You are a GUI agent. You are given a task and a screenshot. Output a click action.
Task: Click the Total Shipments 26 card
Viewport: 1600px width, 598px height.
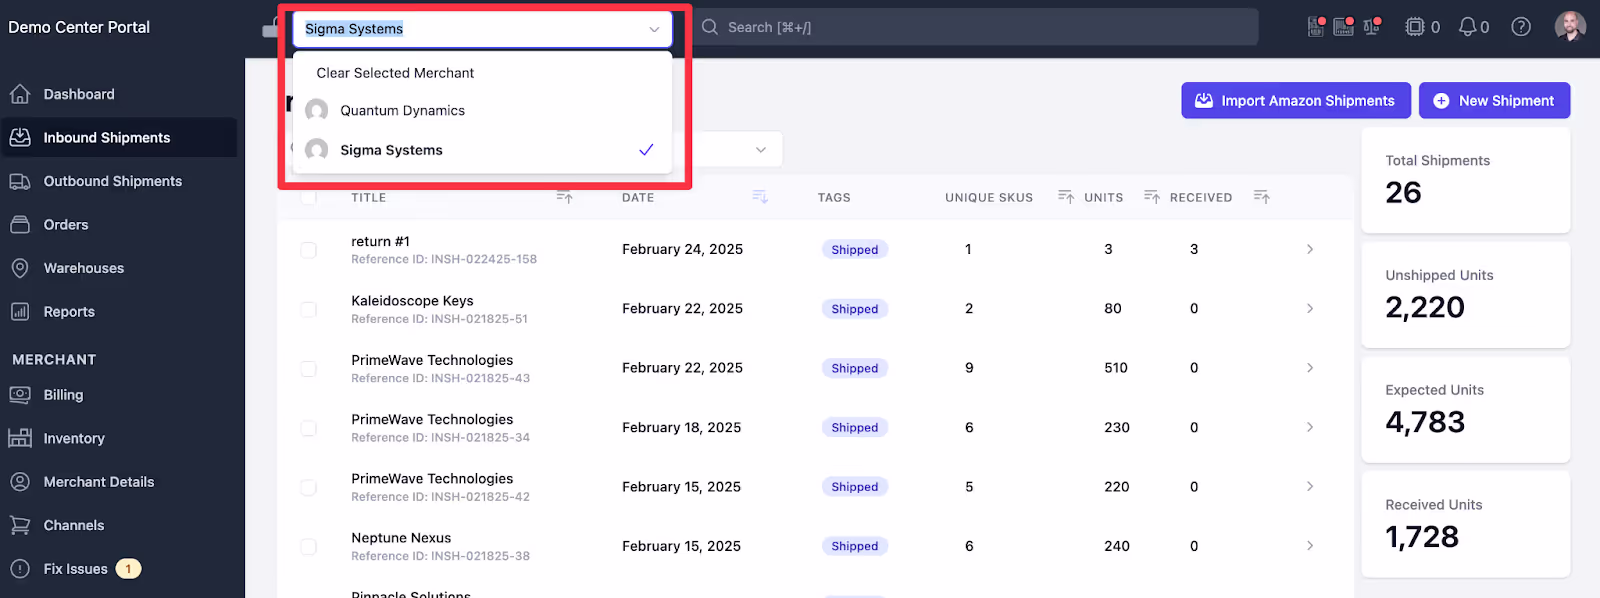point(1466,180)
